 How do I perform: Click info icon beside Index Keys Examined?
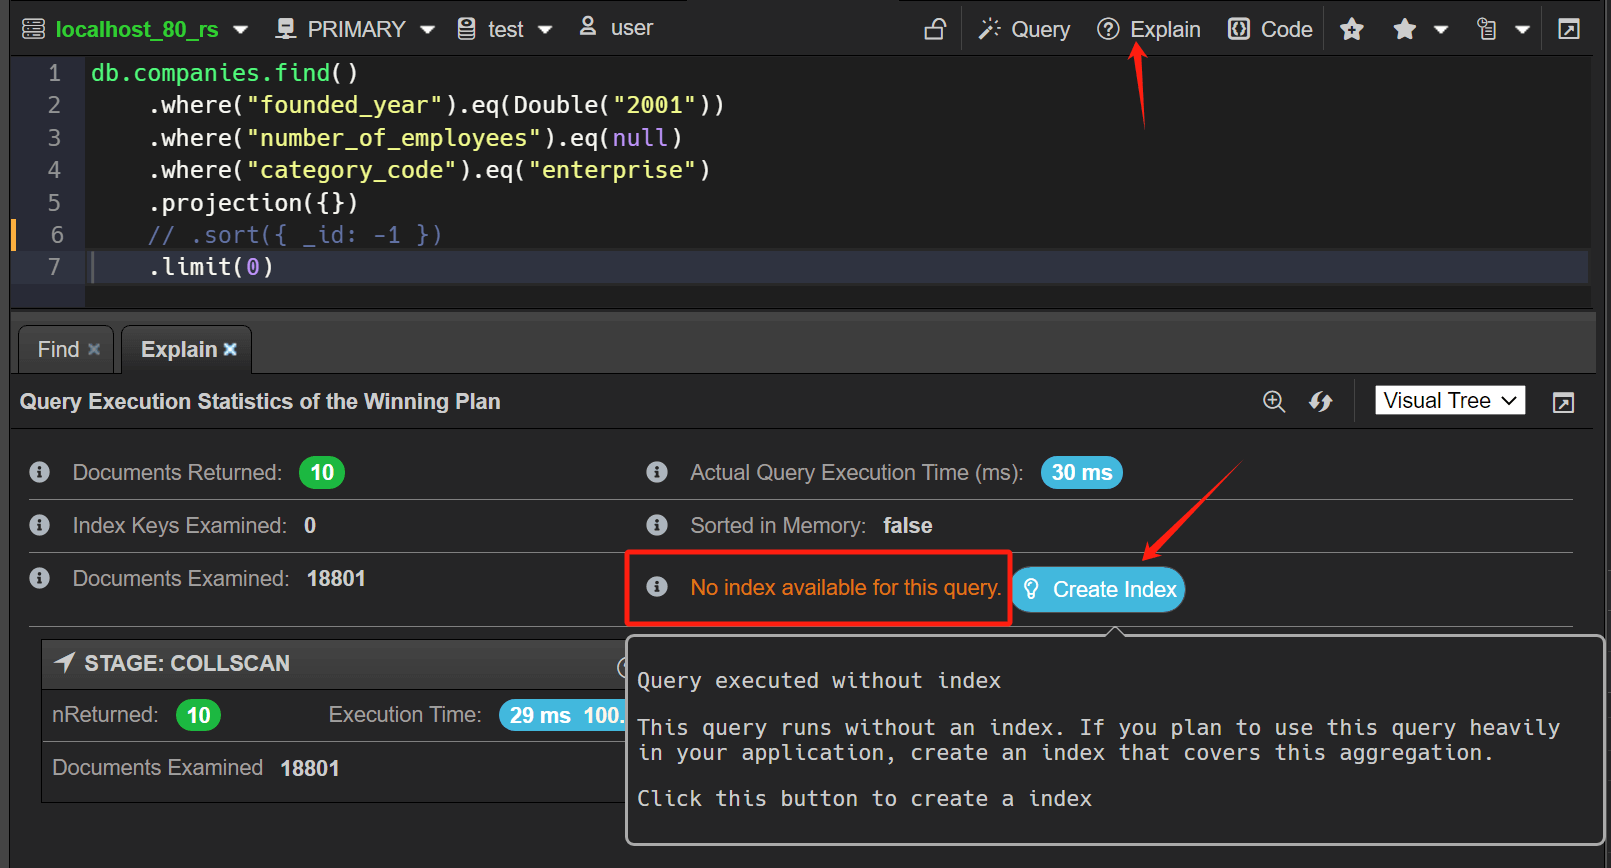coord(40,525)
